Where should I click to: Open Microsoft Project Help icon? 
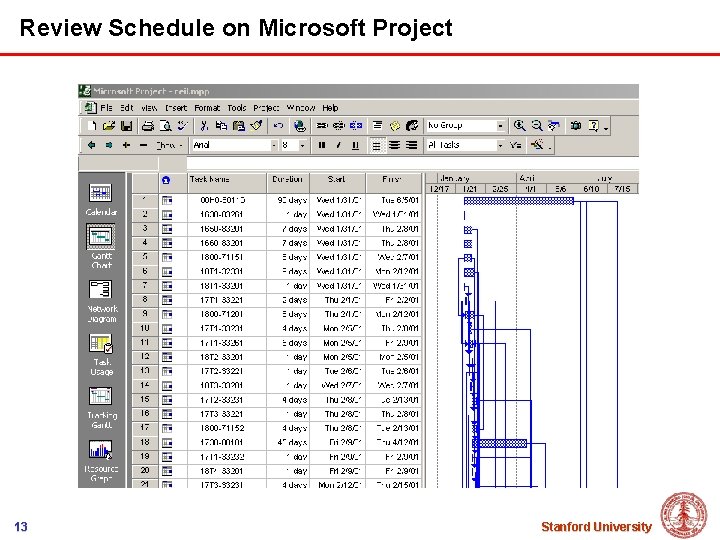(x=593, y=125)
